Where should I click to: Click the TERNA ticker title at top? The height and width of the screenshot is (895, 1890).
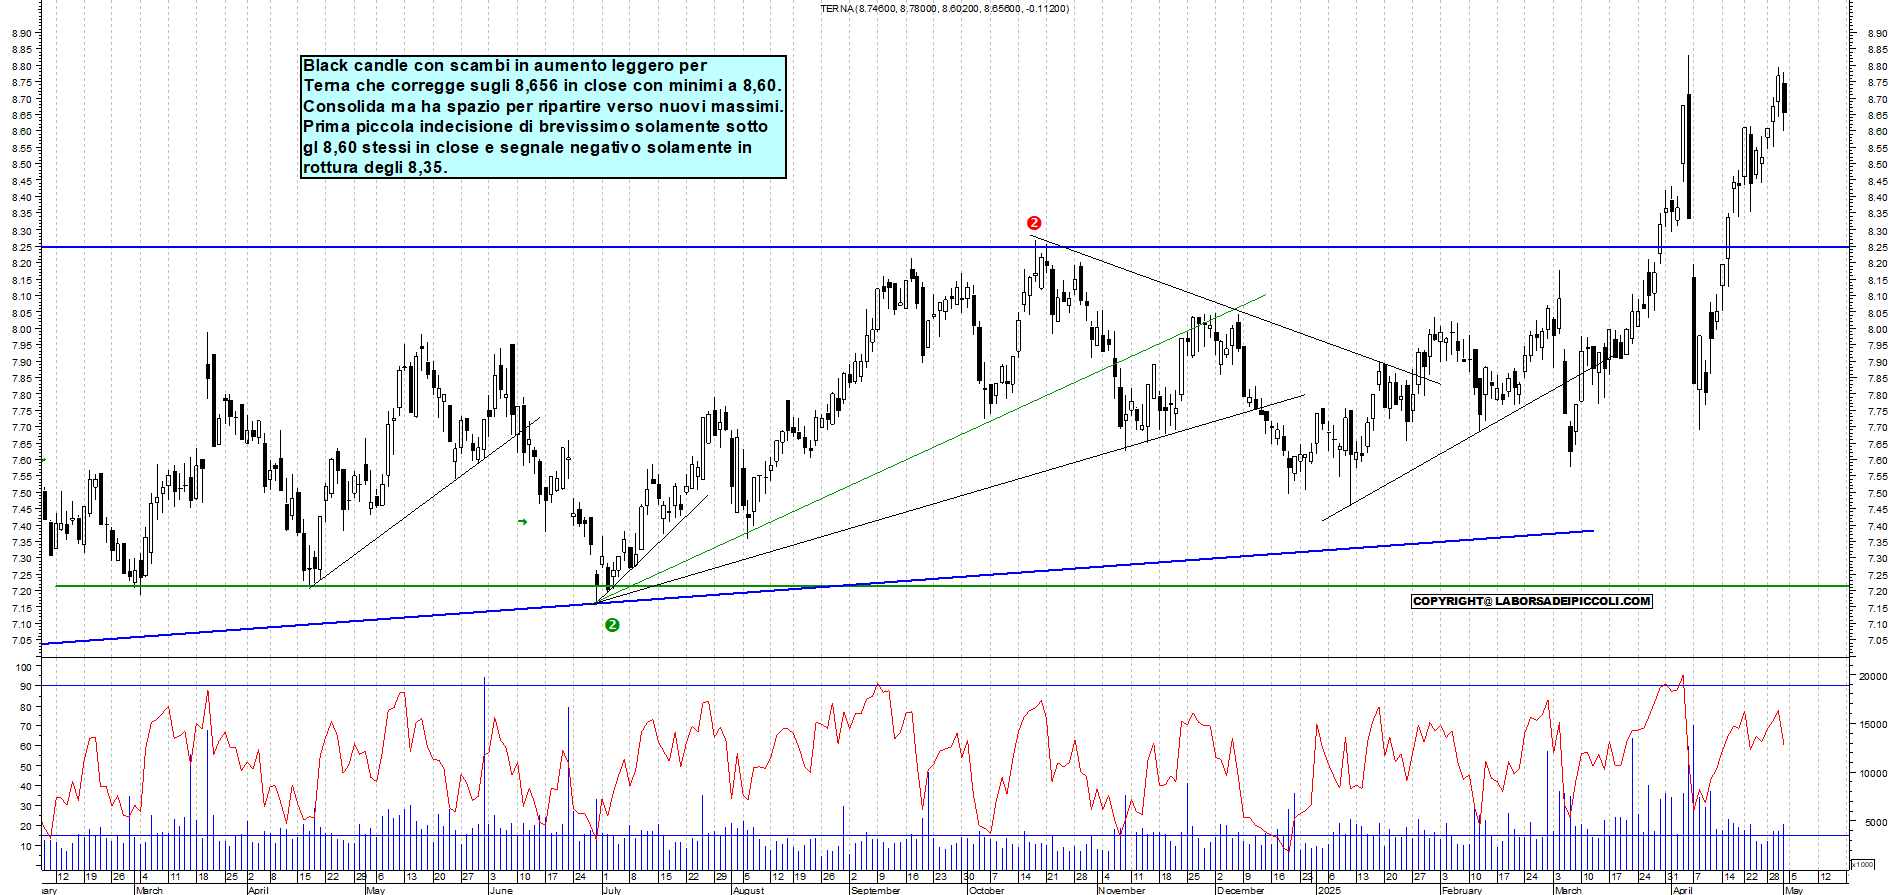pos(943,8)
